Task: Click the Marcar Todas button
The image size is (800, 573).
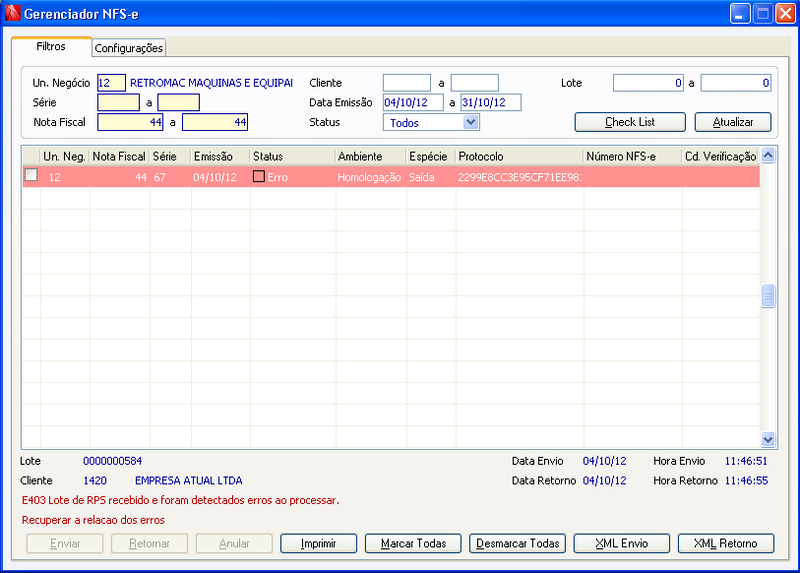Action: tap(413, 543)
